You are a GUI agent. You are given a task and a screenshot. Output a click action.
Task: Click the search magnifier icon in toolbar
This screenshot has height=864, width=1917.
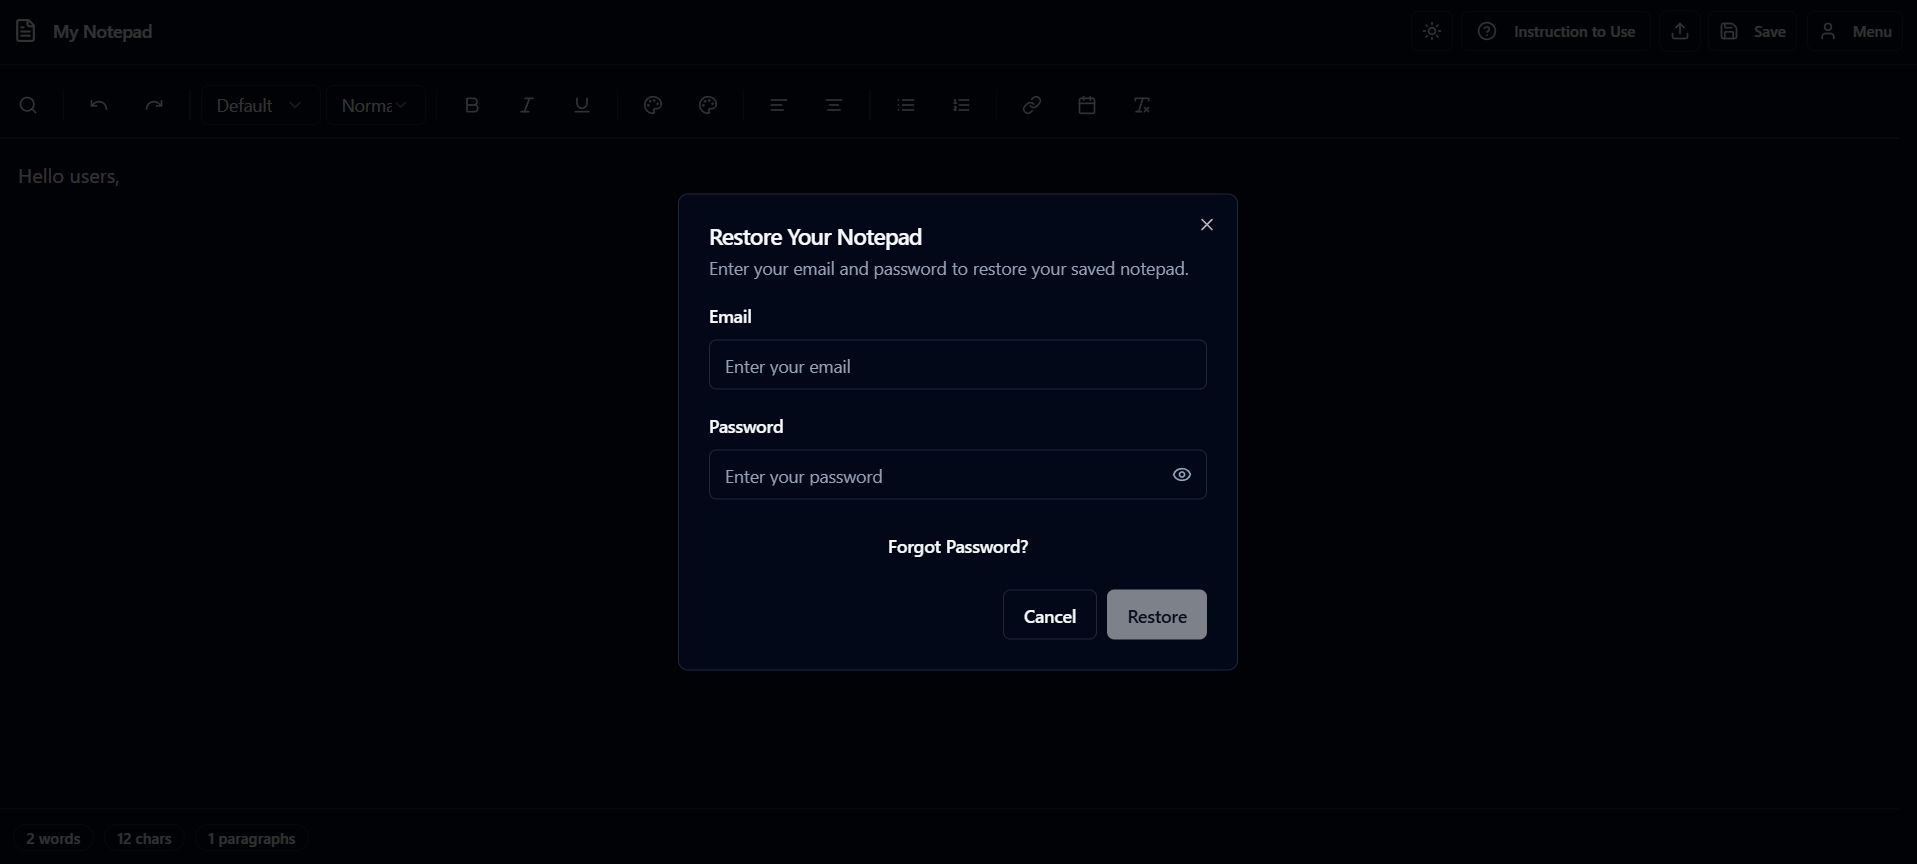click(x=28, y=105)
